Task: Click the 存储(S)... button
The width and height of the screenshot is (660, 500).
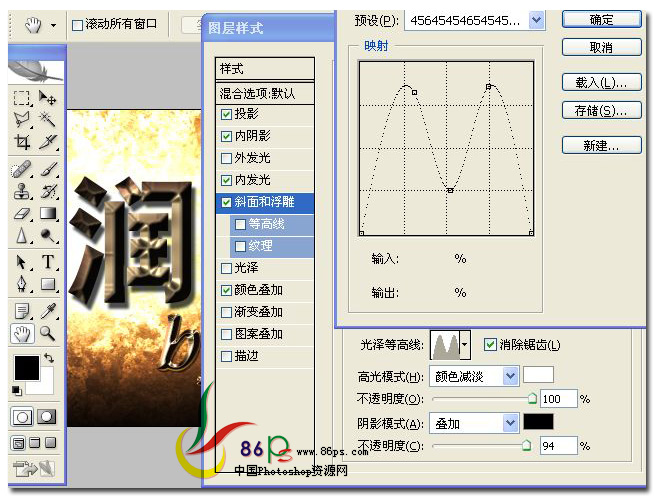Action: point(601,111)
